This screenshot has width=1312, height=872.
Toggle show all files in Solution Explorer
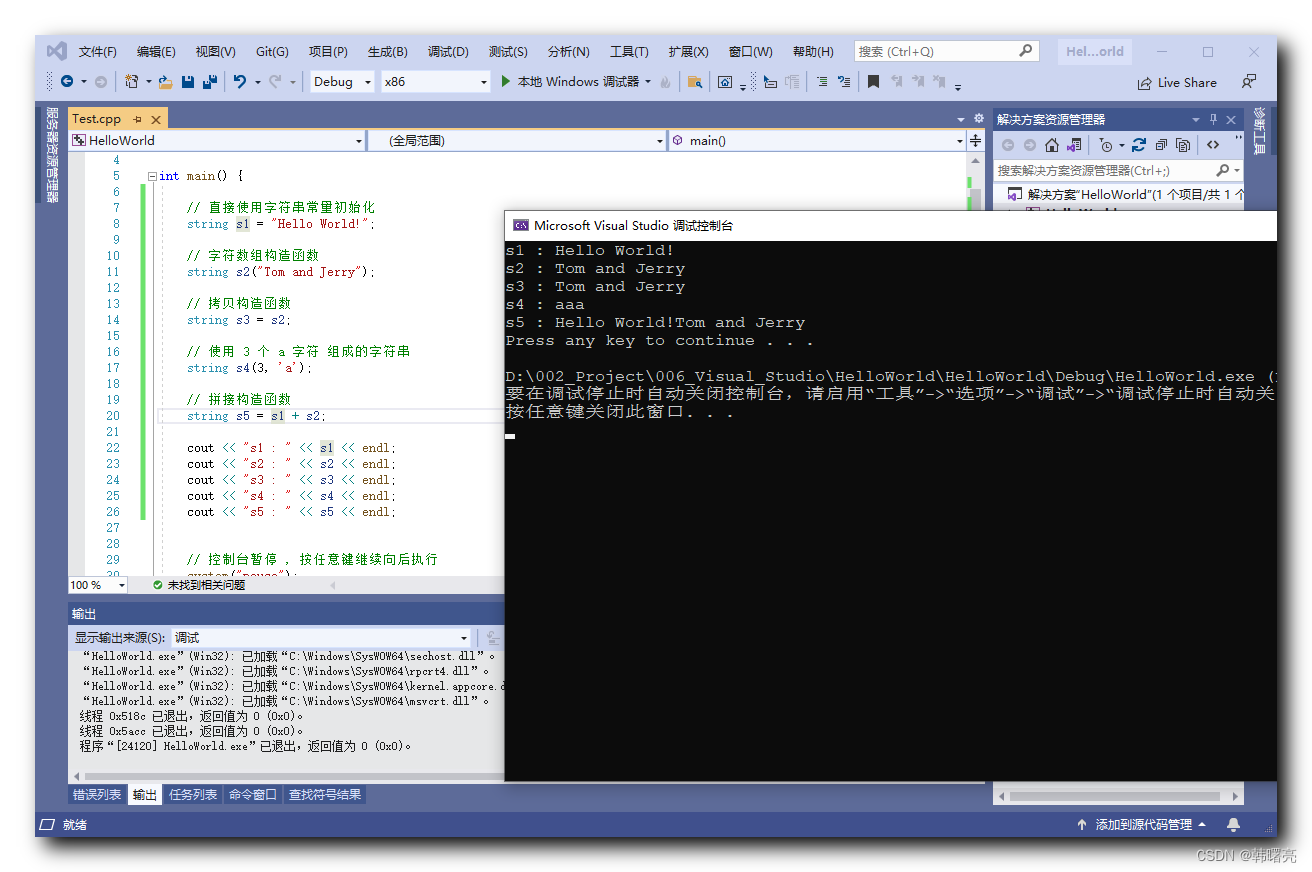(x=1183, y=145)
